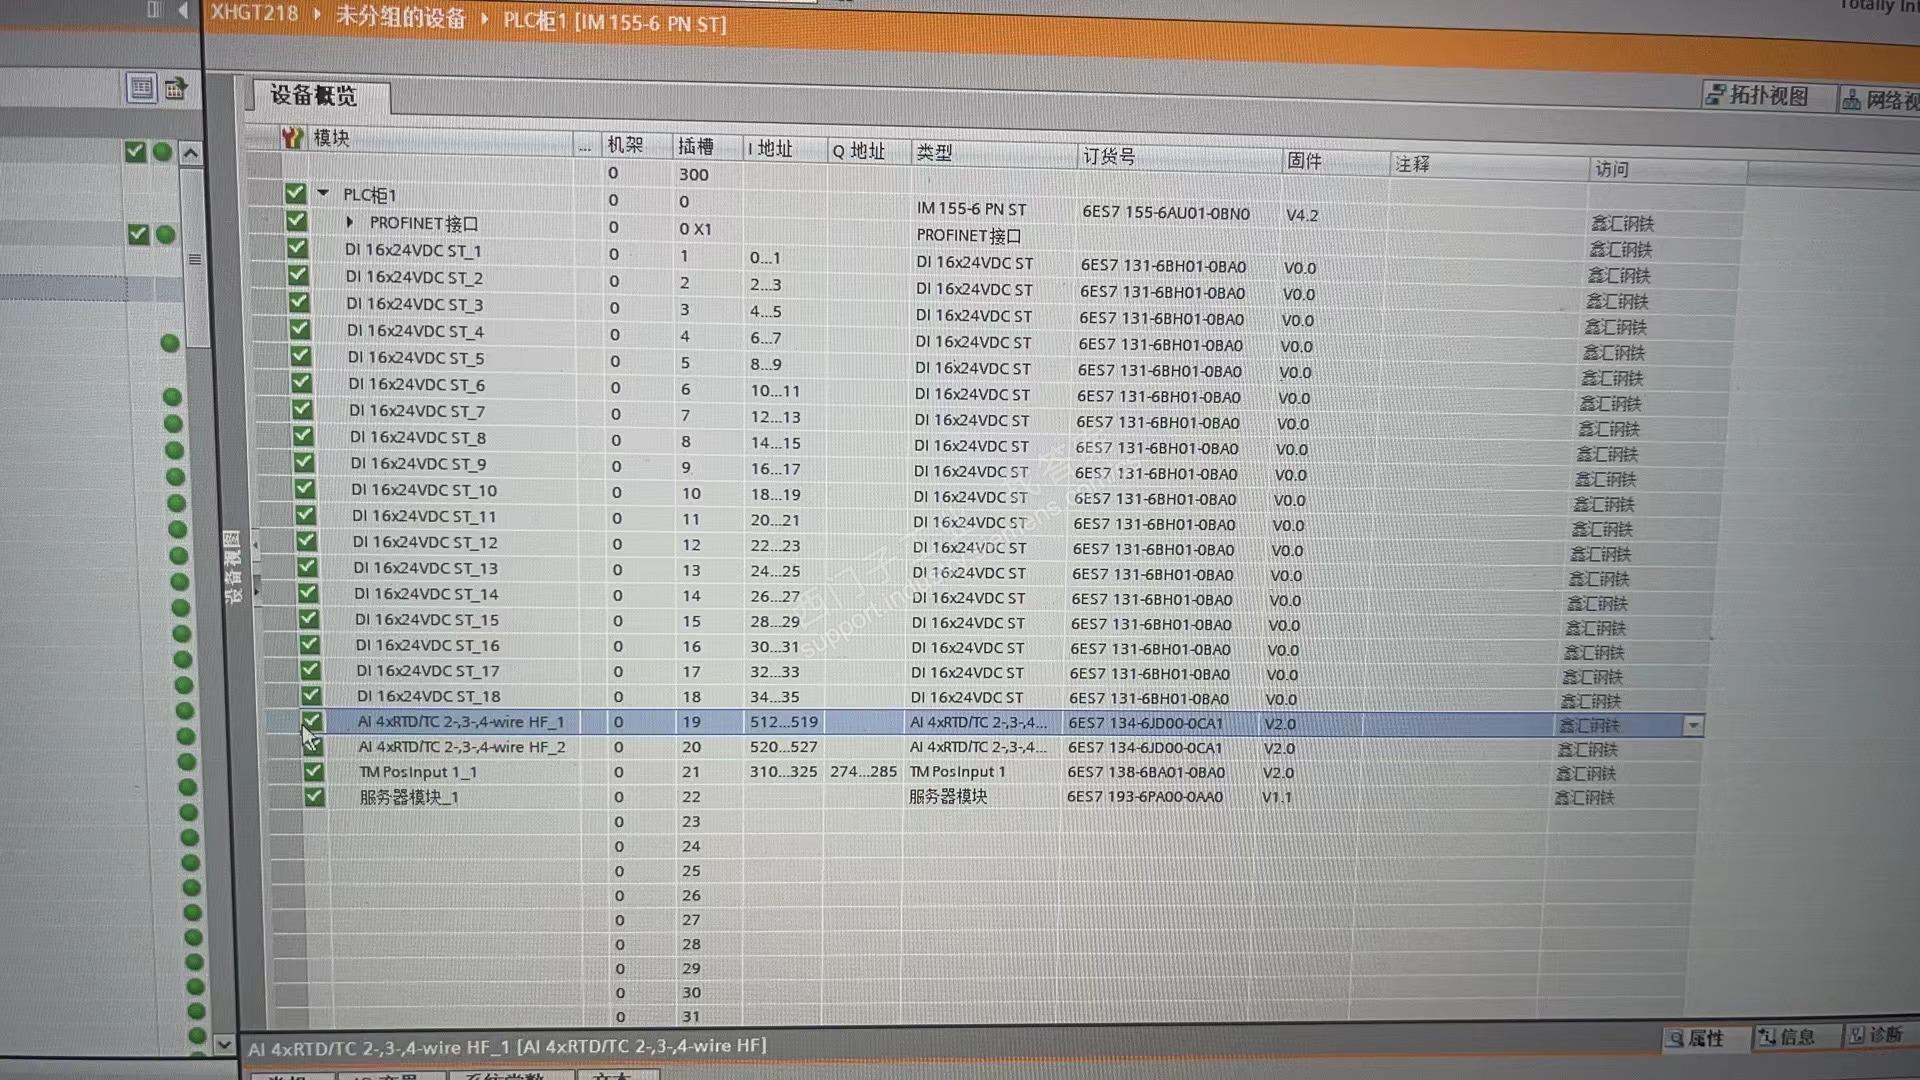Toggle checkbox for PLC柜1 row
This screenshot has height=1080, width=1920.
(x=294, y=193)
